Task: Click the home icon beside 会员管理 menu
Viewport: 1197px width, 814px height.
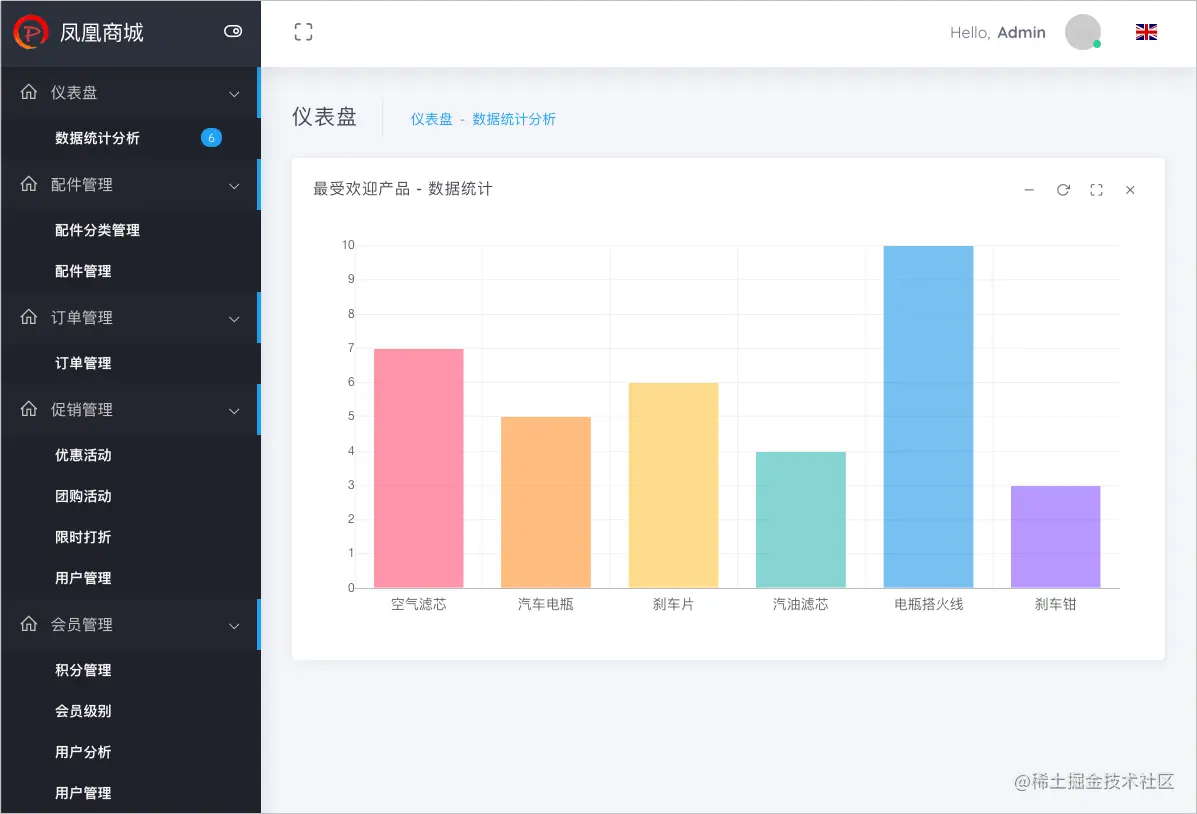Action: pyautogui.click(x=29, y=624)
